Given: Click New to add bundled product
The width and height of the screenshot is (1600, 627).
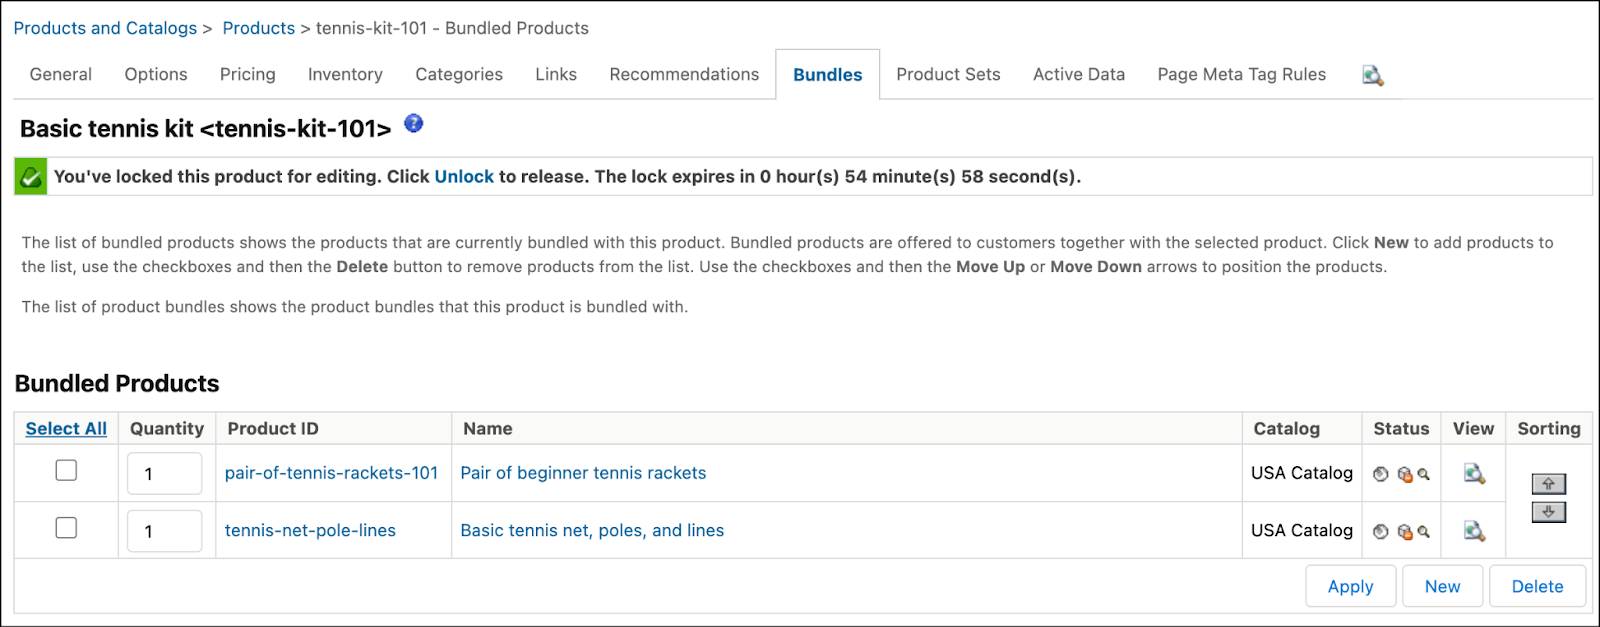Looking at the screenshot, I should (x=1442, y=587).
